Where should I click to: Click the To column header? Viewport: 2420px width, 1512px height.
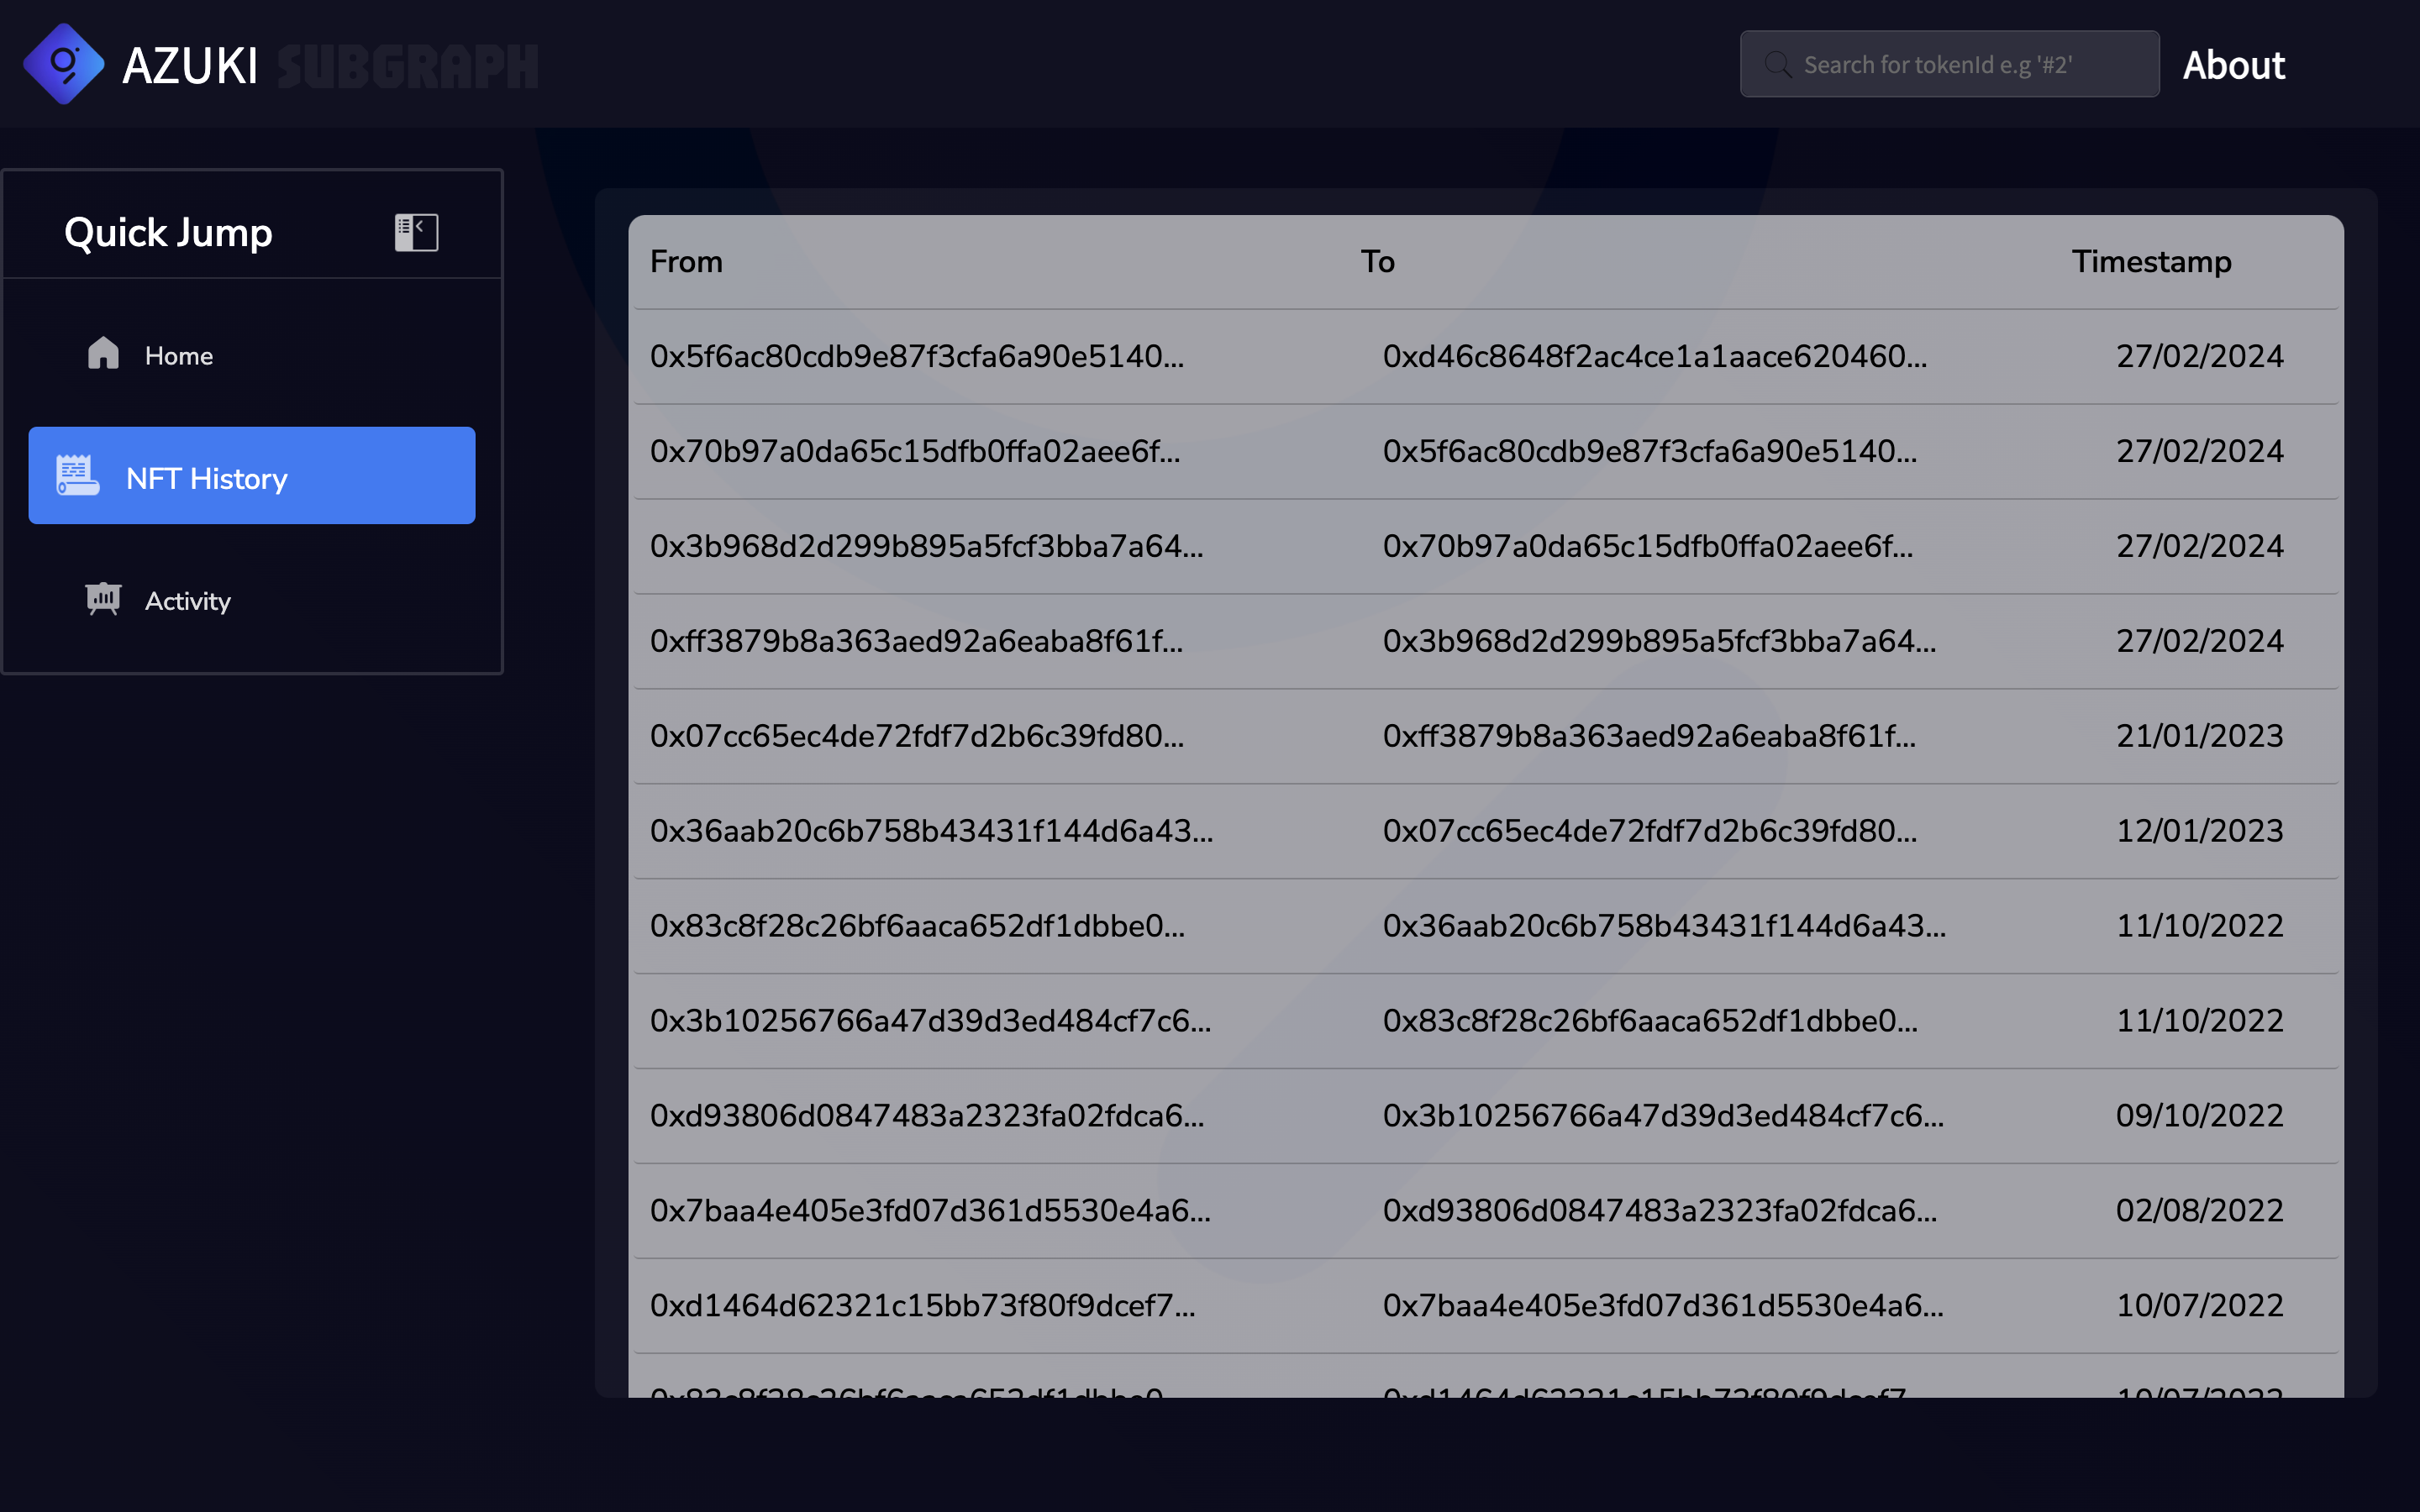click(x=1377, y=262)
